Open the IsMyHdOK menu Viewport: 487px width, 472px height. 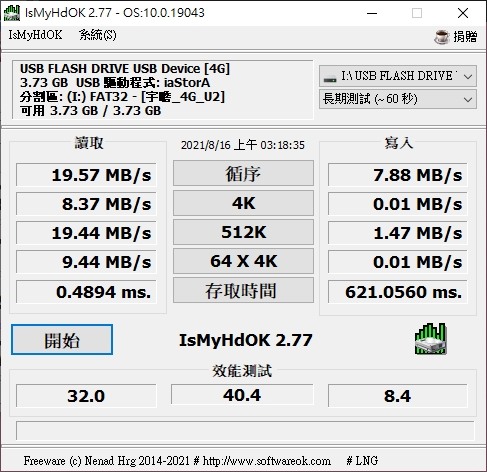[x=35, y=35]
